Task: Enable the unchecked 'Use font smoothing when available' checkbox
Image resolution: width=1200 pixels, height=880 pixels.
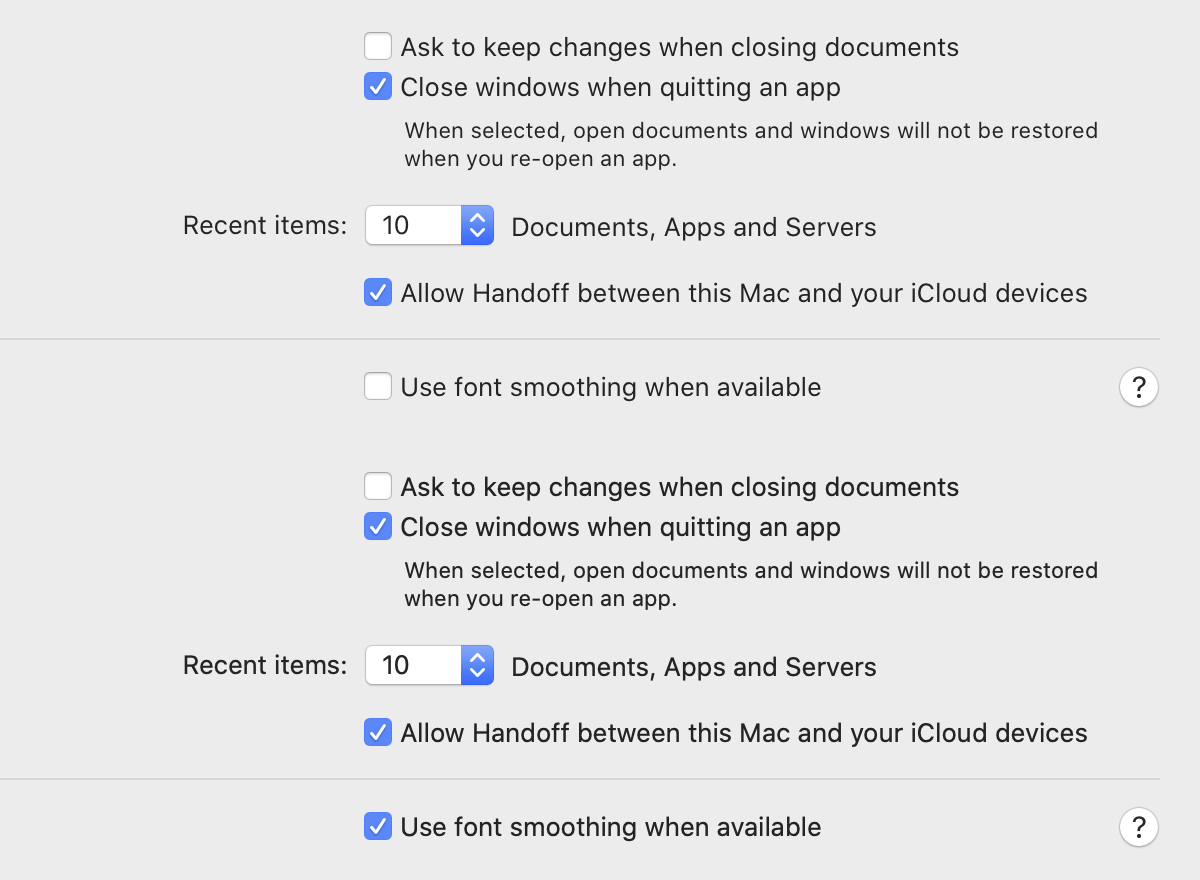Action: point(378,387)
